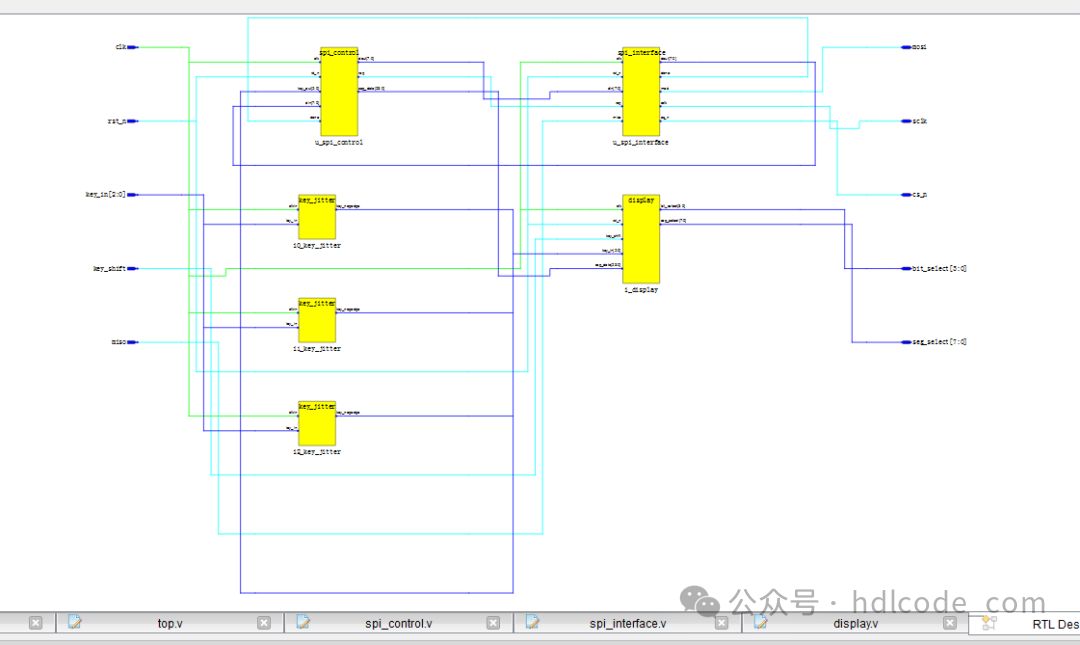Click the clk input port pin
1080x645 pixels.
click(x=132, y=47)
